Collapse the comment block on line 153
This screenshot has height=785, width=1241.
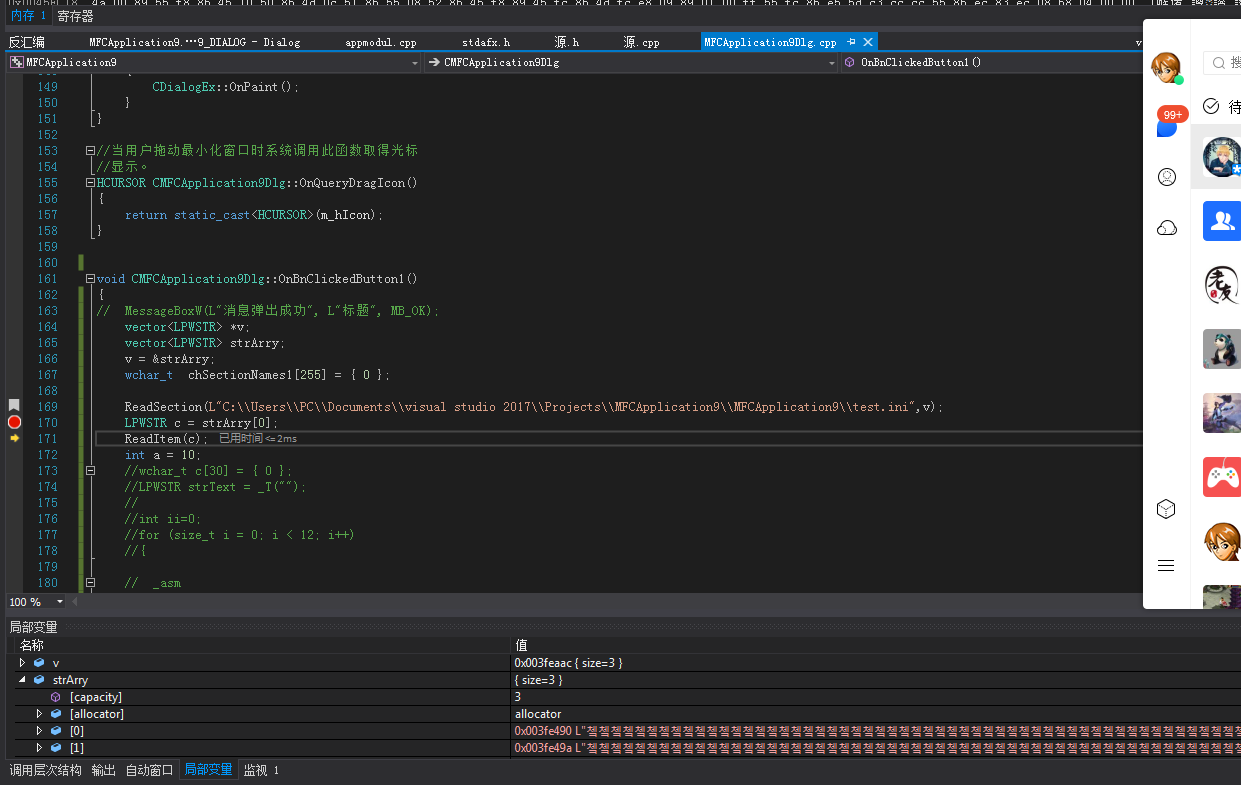tap(90, 151)
